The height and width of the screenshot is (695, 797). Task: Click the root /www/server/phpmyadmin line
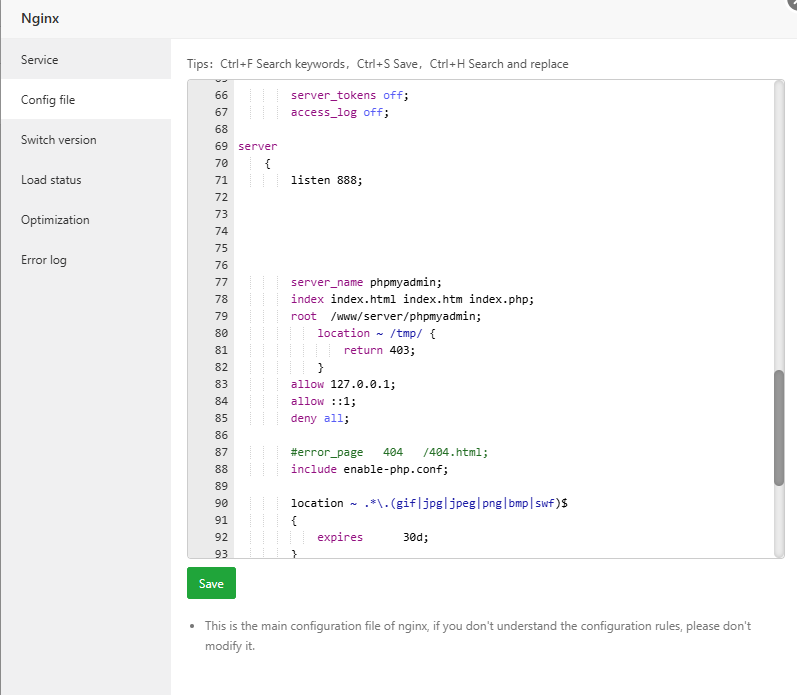pyautogui.click(x=385, y=316)
